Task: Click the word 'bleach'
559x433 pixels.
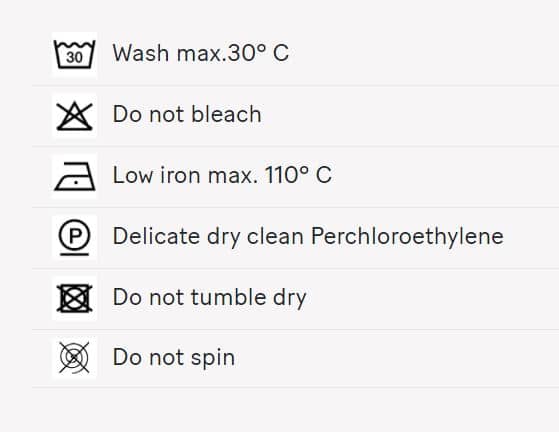Action: tap(227, 114)
